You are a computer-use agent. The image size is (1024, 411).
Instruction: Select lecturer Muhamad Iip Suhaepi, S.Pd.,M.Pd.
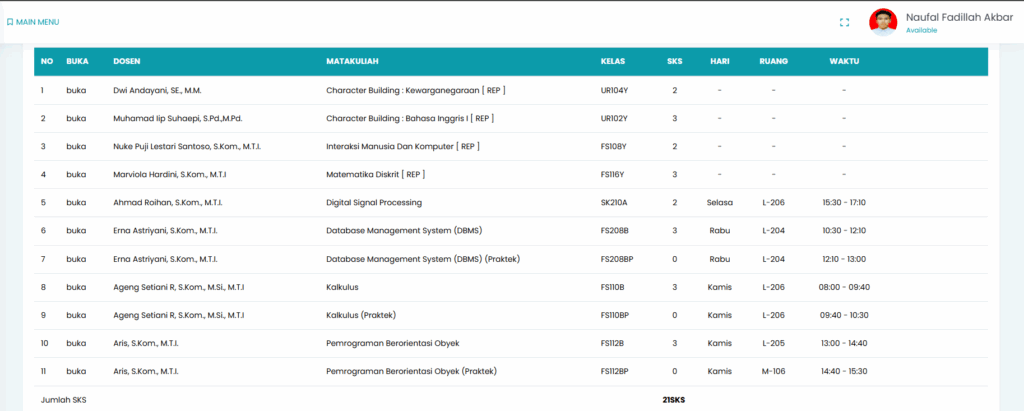(x=178, y=118)
